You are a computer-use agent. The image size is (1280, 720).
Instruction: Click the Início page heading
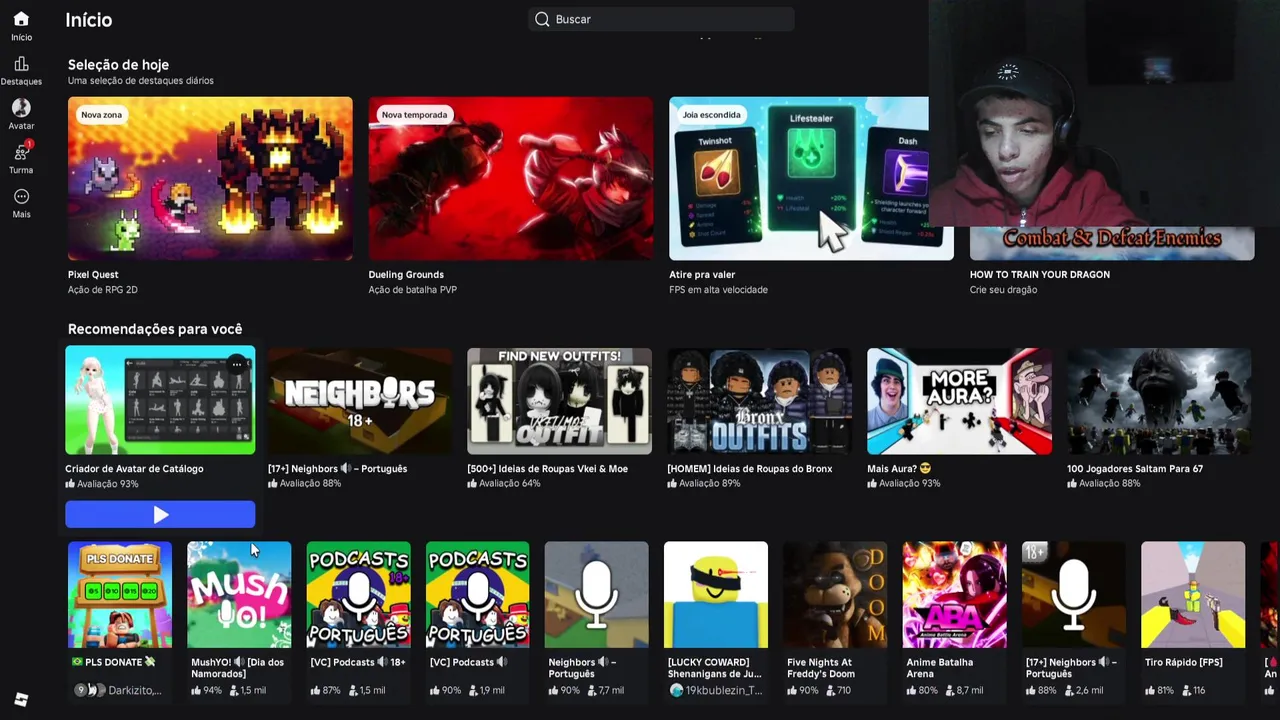pyautogui.click(x=89, y=20)
